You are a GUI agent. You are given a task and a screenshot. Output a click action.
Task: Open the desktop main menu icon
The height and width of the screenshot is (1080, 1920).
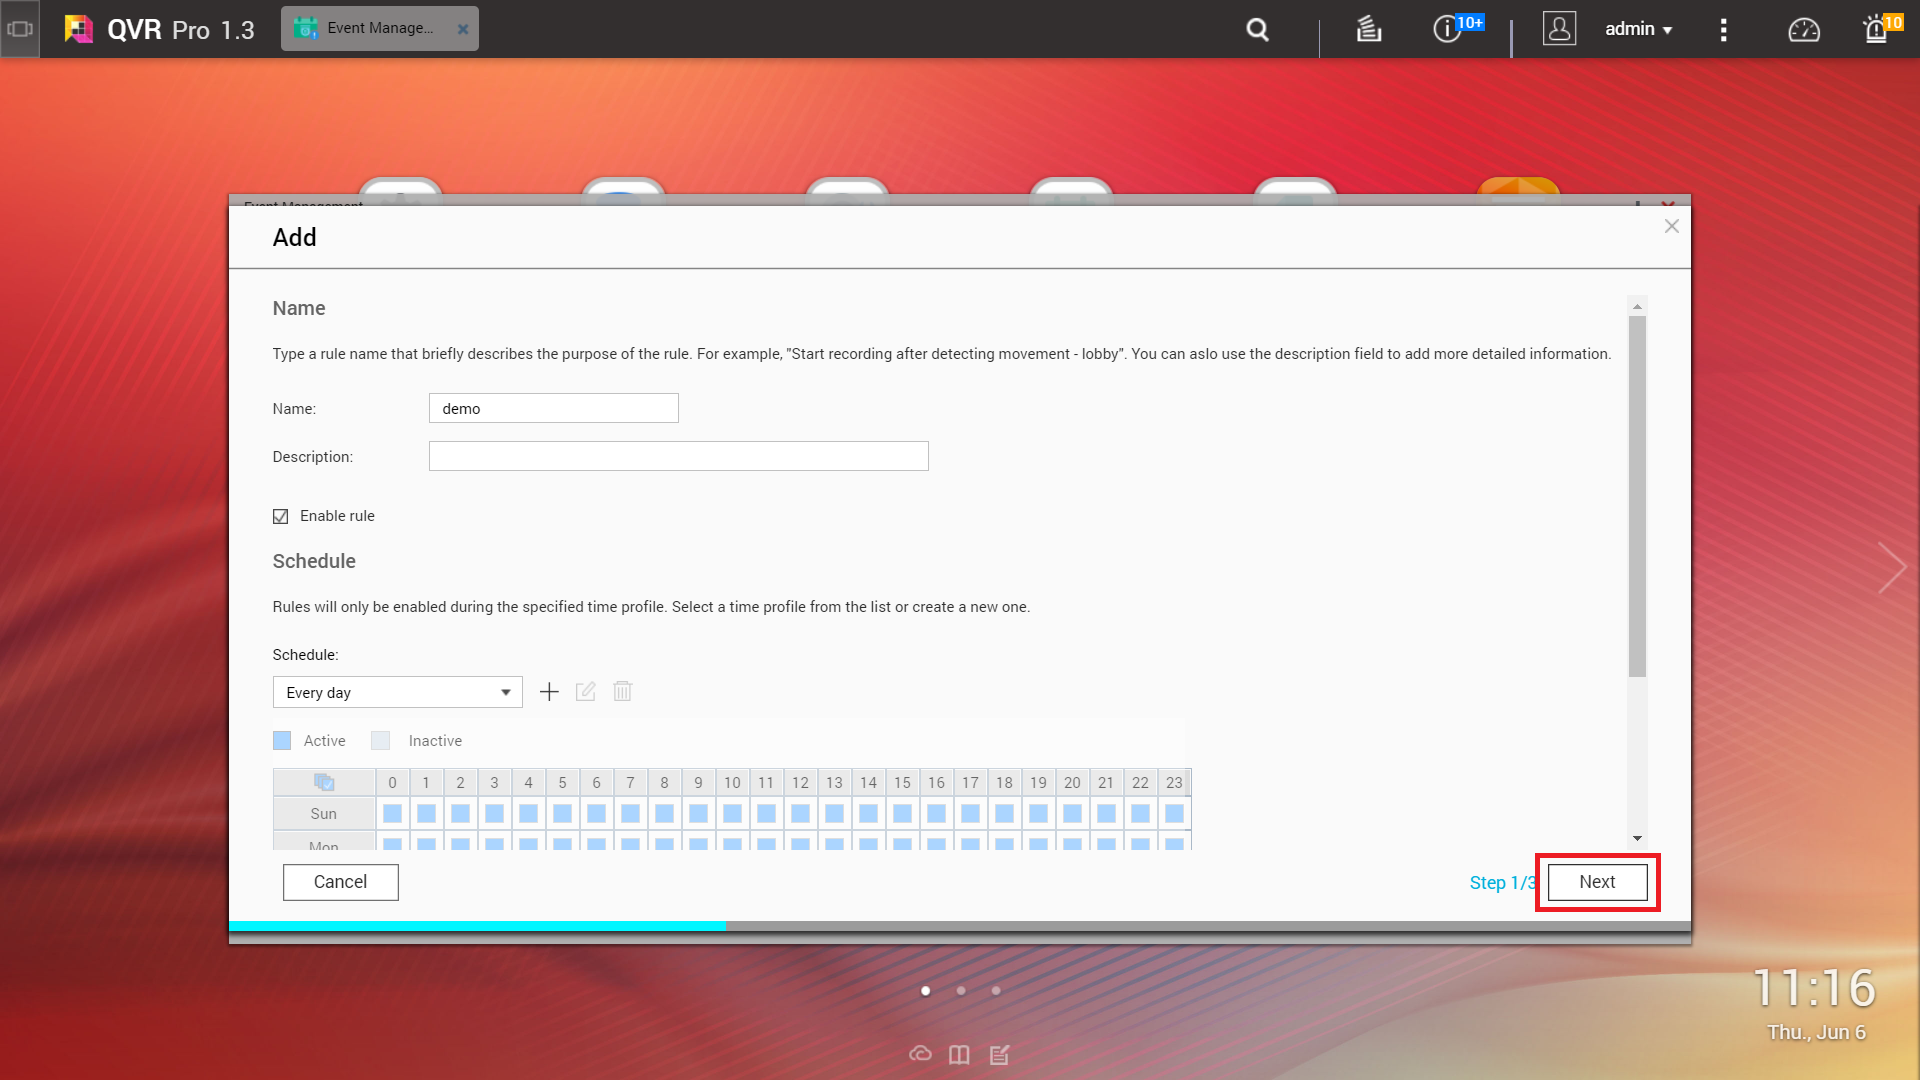(20, 29)
